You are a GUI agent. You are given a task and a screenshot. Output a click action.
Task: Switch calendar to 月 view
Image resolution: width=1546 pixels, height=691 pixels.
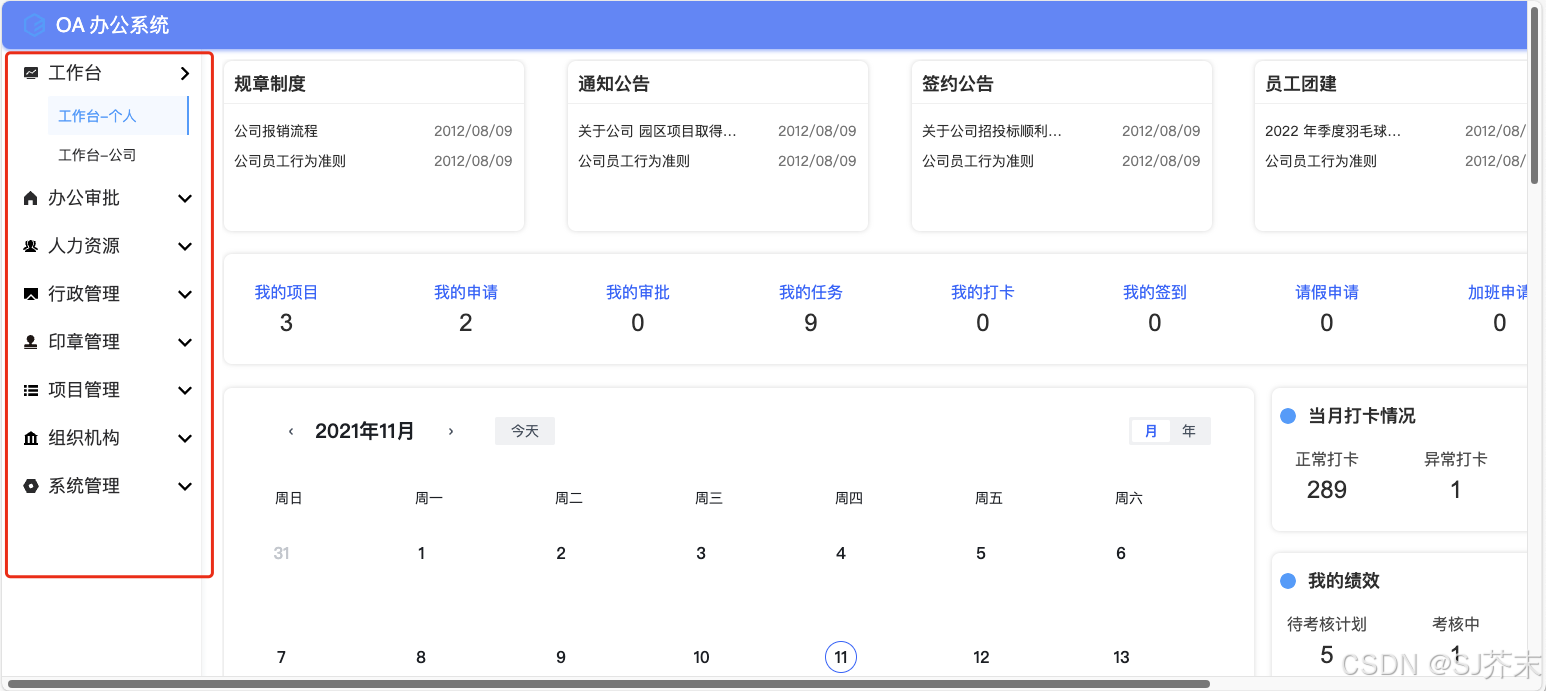(1151, 431)
